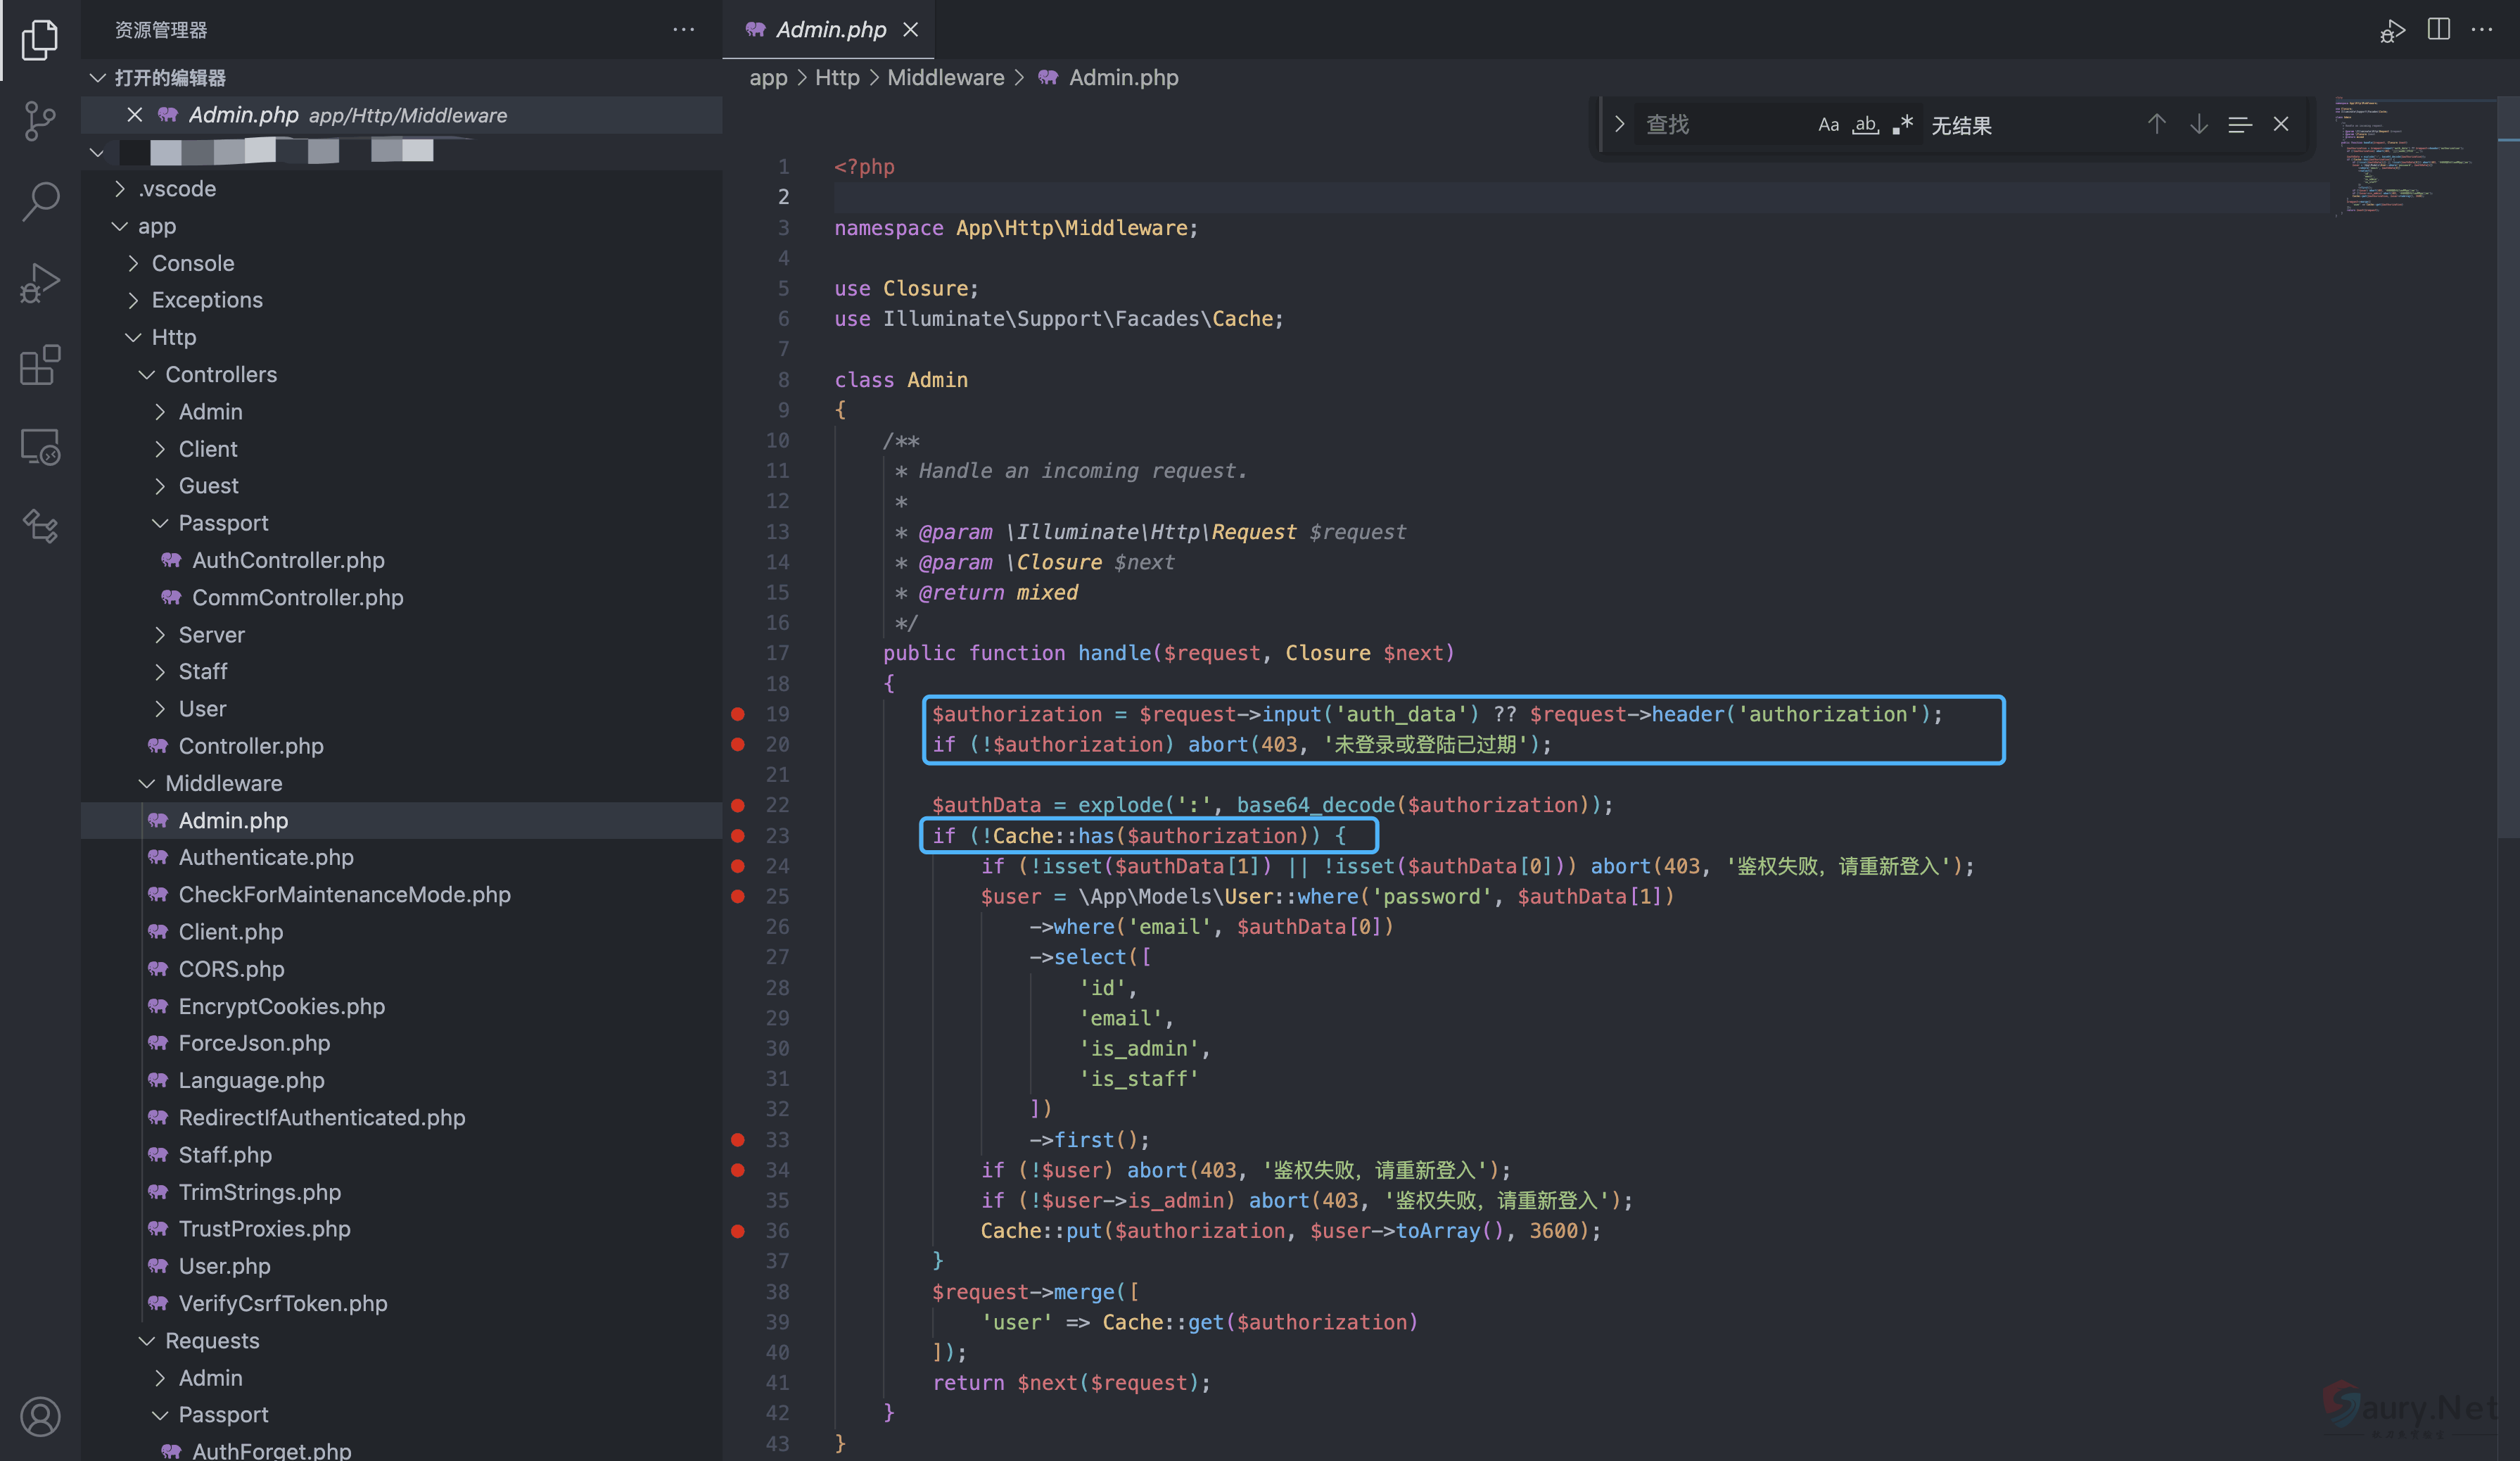Remove the breakpoint on line 19
Viewport: 2520px width, 1461px height.
(738, 714)
